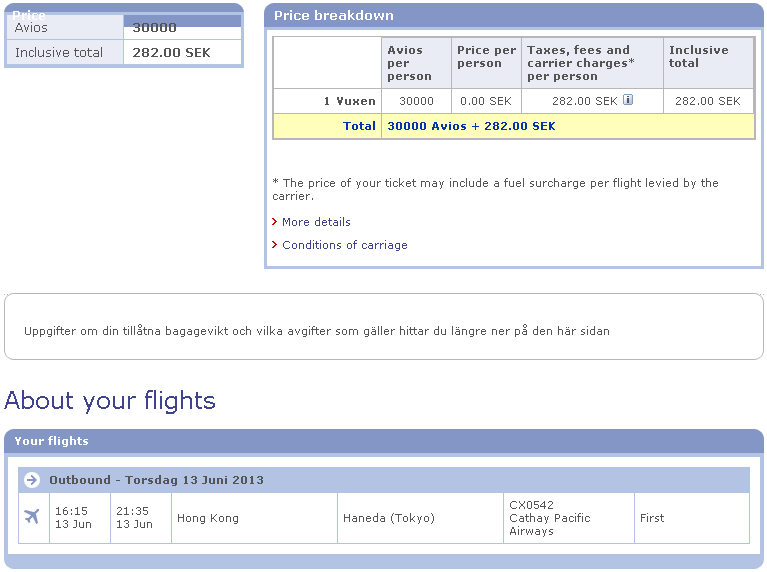Click the Your flights panel header
Viewport: 767px width, 572px height.
tap(384, 441)
